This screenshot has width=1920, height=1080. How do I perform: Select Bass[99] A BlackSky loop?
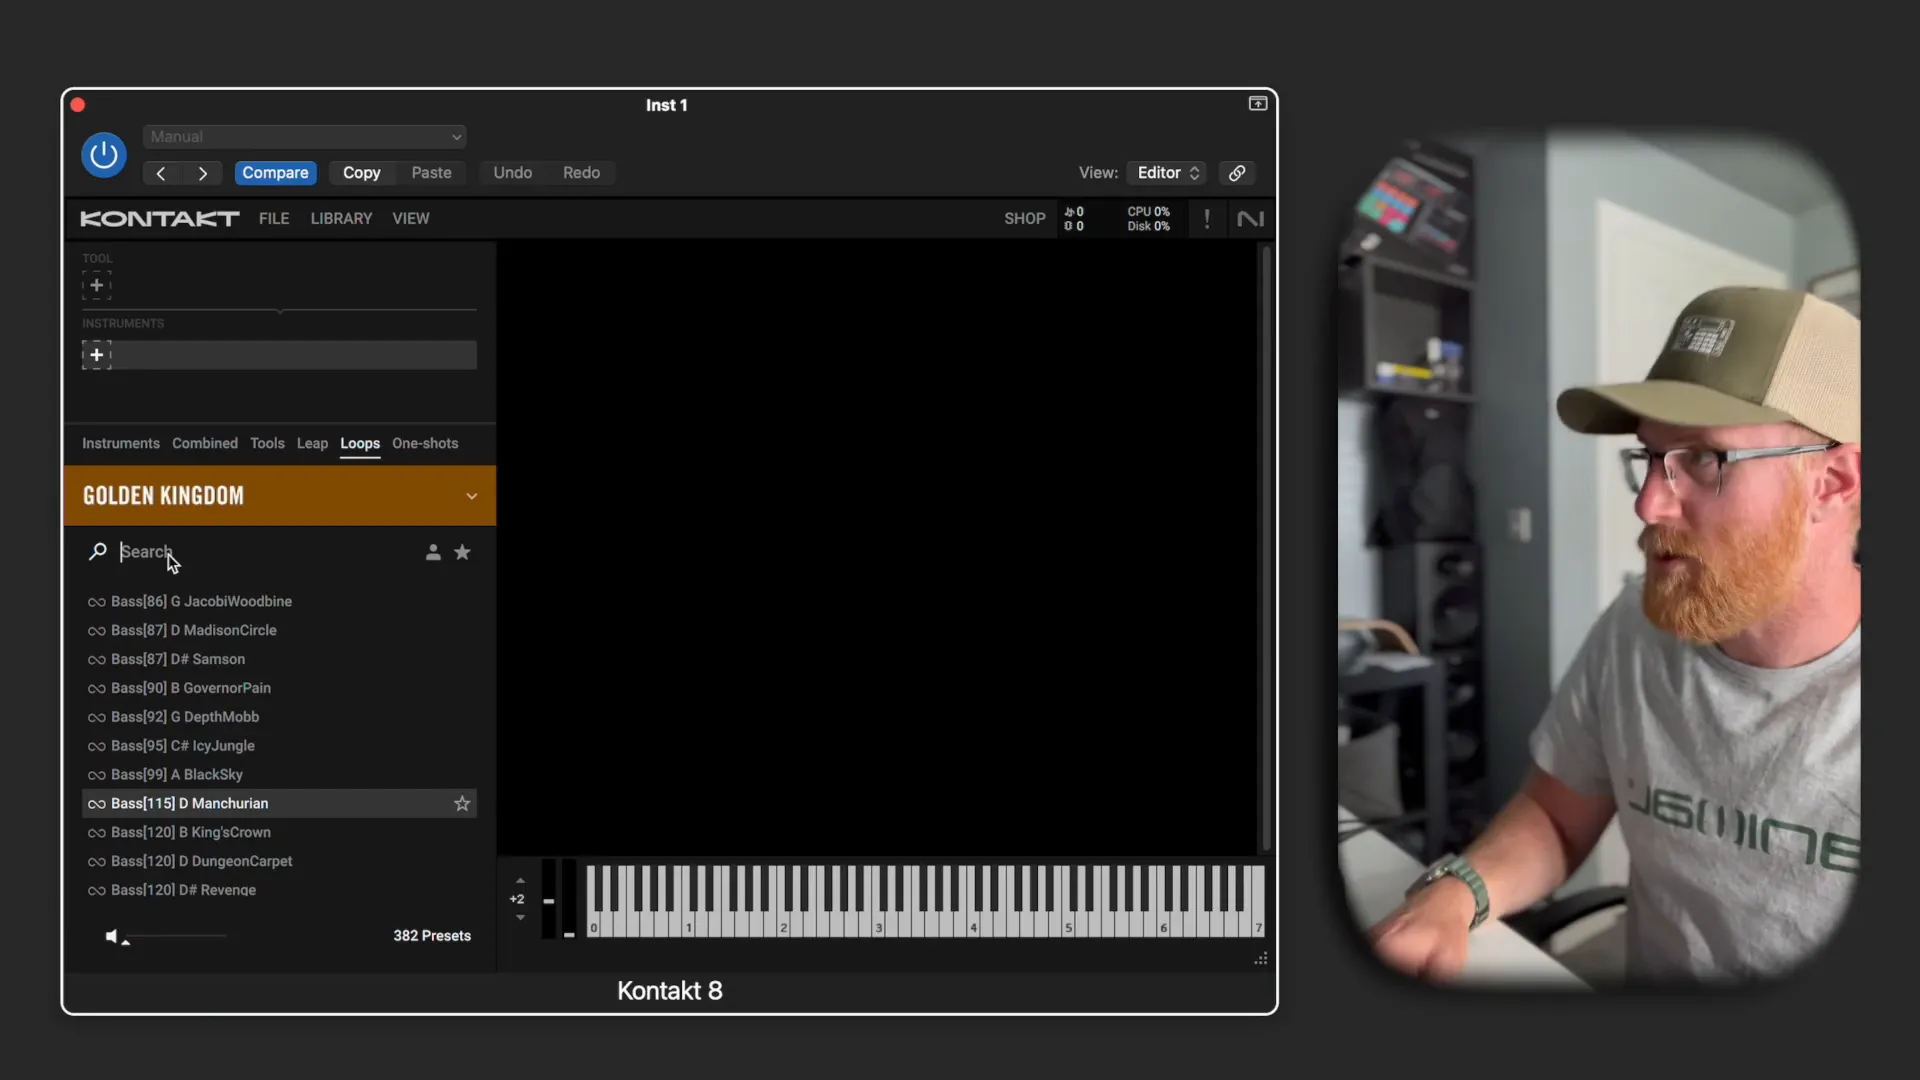[279, 775]
